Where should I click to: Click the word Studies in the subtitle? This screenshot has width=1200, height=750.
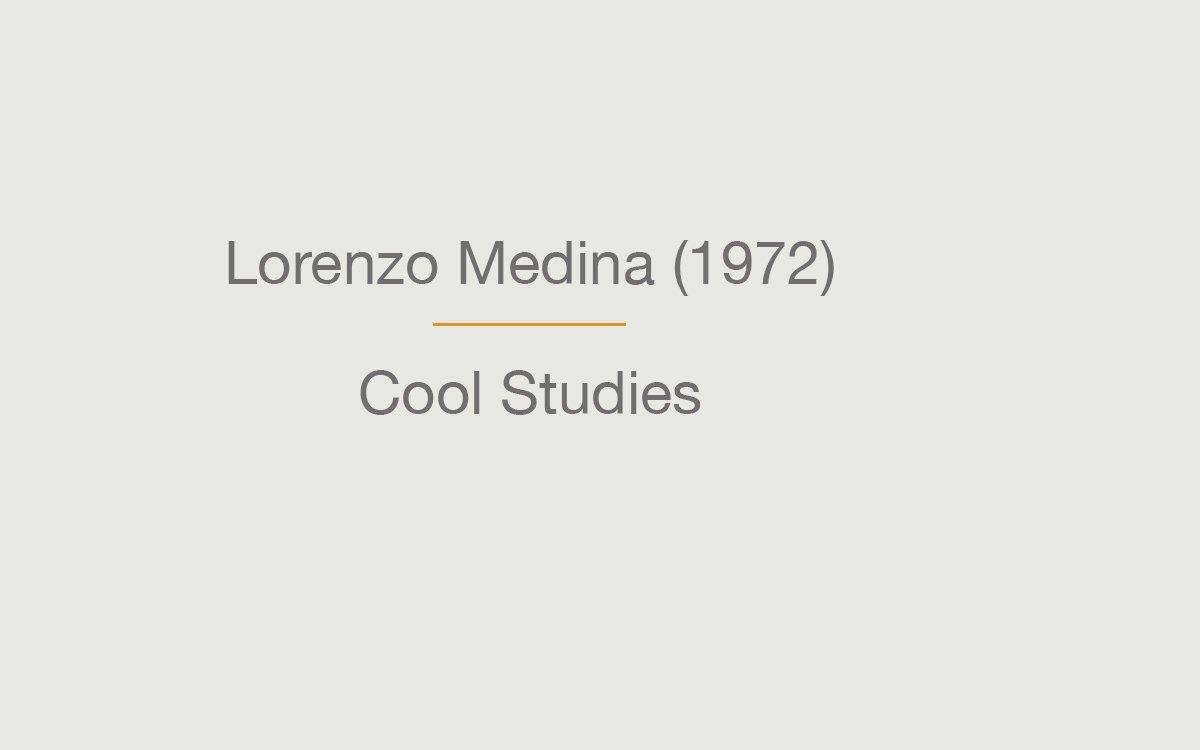(601, 393)
